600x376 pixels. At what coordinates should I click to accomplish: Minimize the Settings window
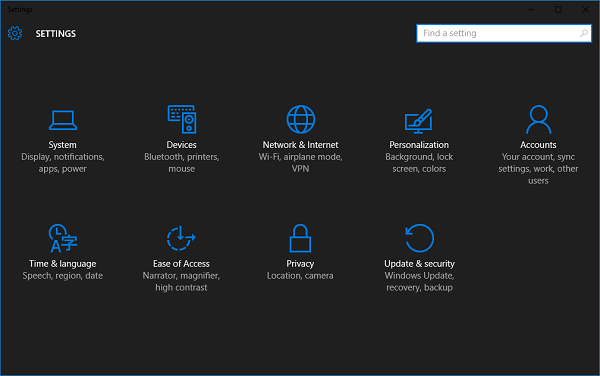click(x=531, y=10)
